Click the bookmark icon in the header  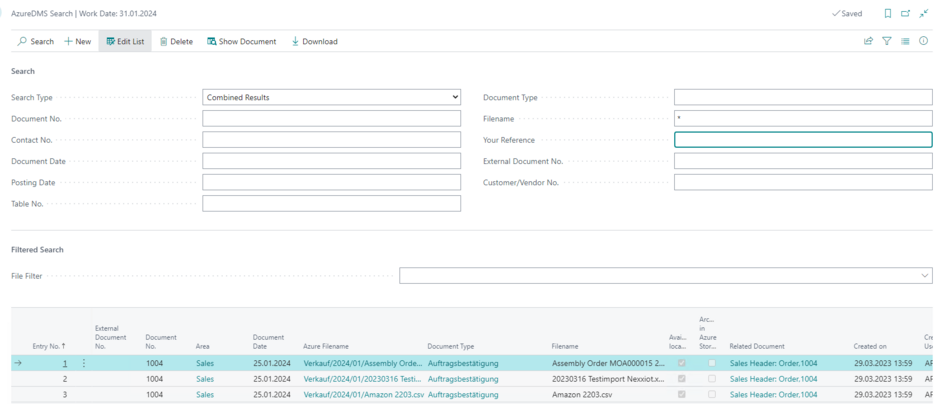888,14
